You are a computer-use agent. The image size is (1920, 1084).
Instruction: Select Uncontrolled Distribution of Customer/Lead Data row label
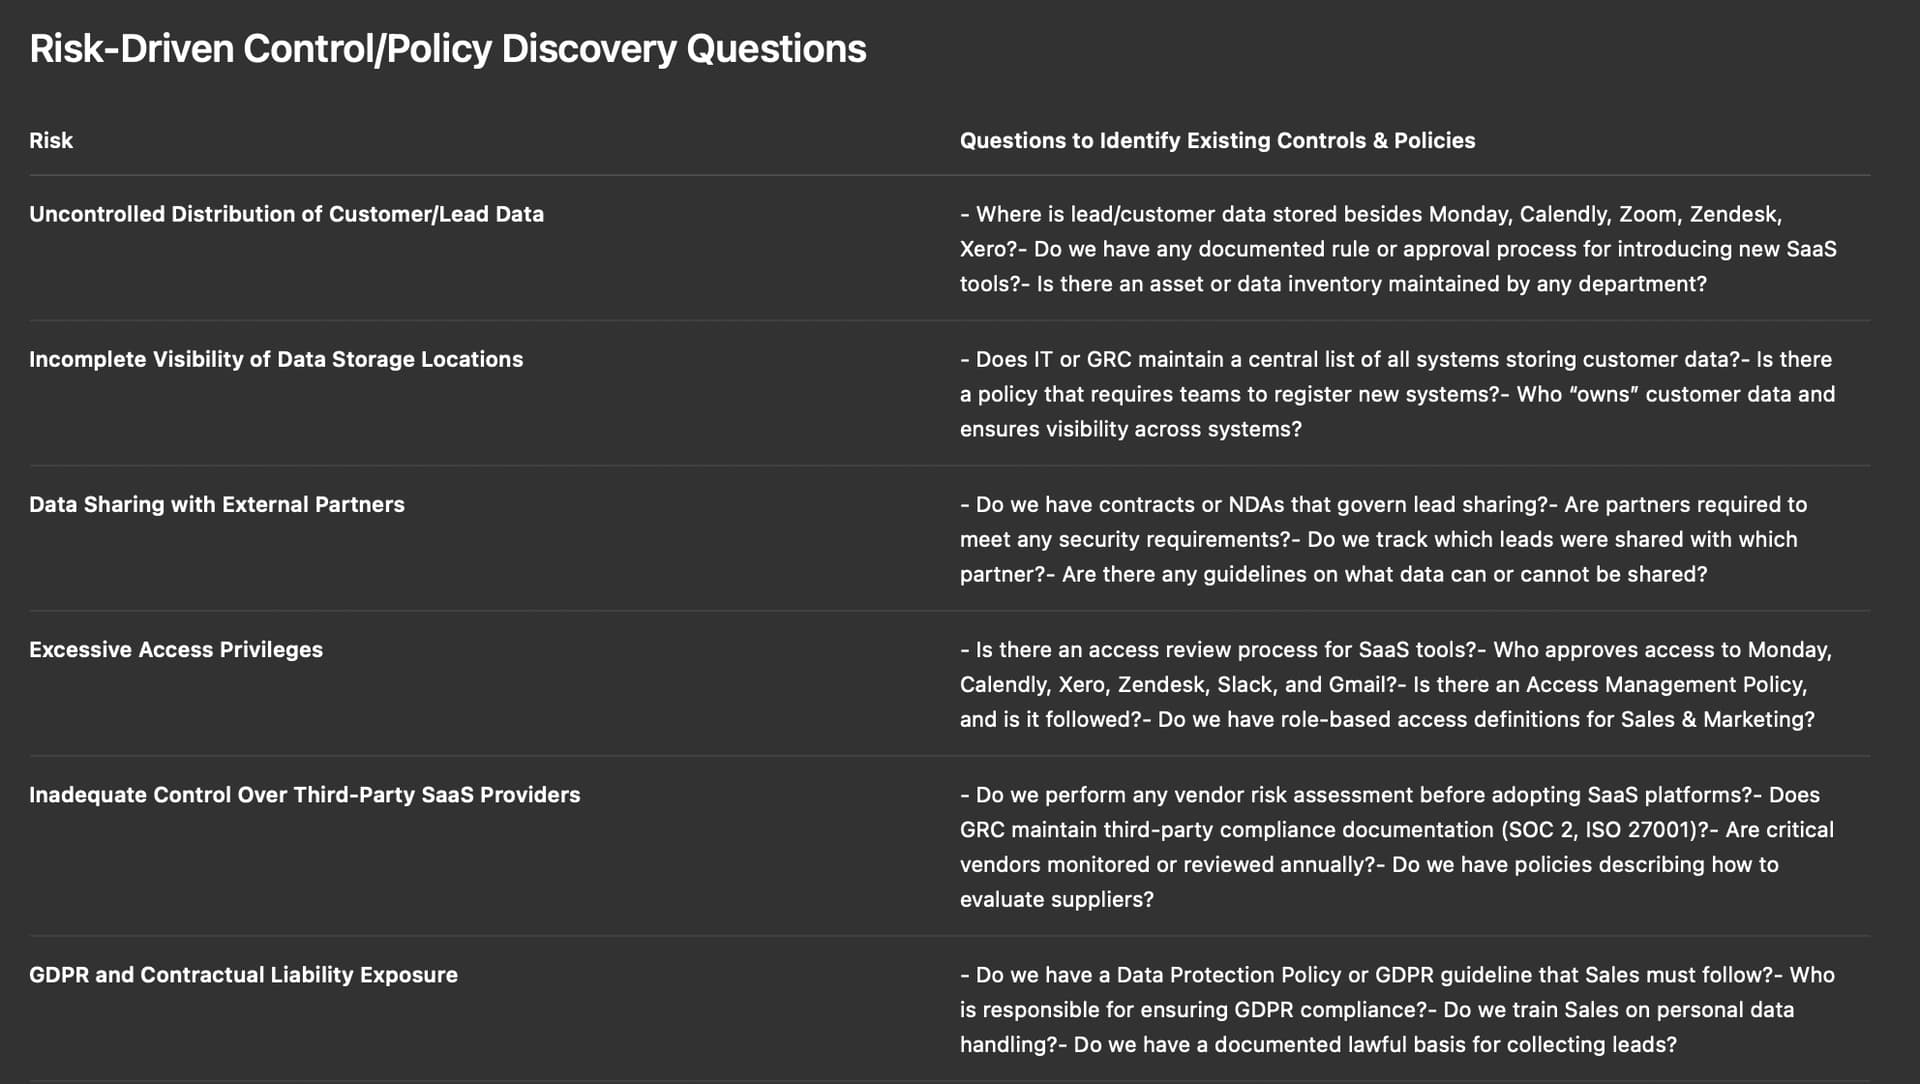click(x=286, y=214)
